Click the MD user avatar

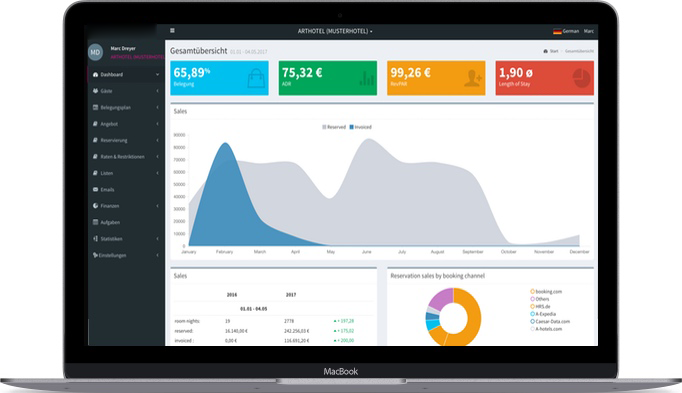click(x=95, y=52)
